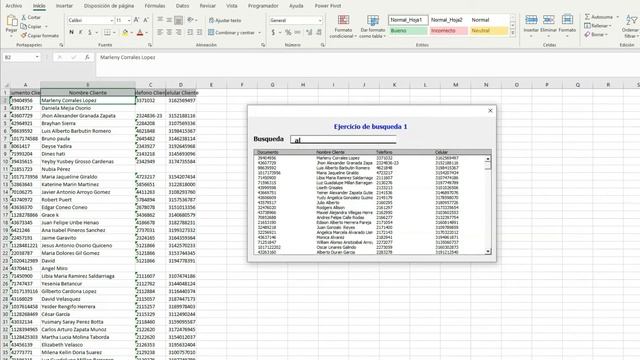The image size is (640, 360).
Task: Increase decimal places
Action: (x=309, y=32)
